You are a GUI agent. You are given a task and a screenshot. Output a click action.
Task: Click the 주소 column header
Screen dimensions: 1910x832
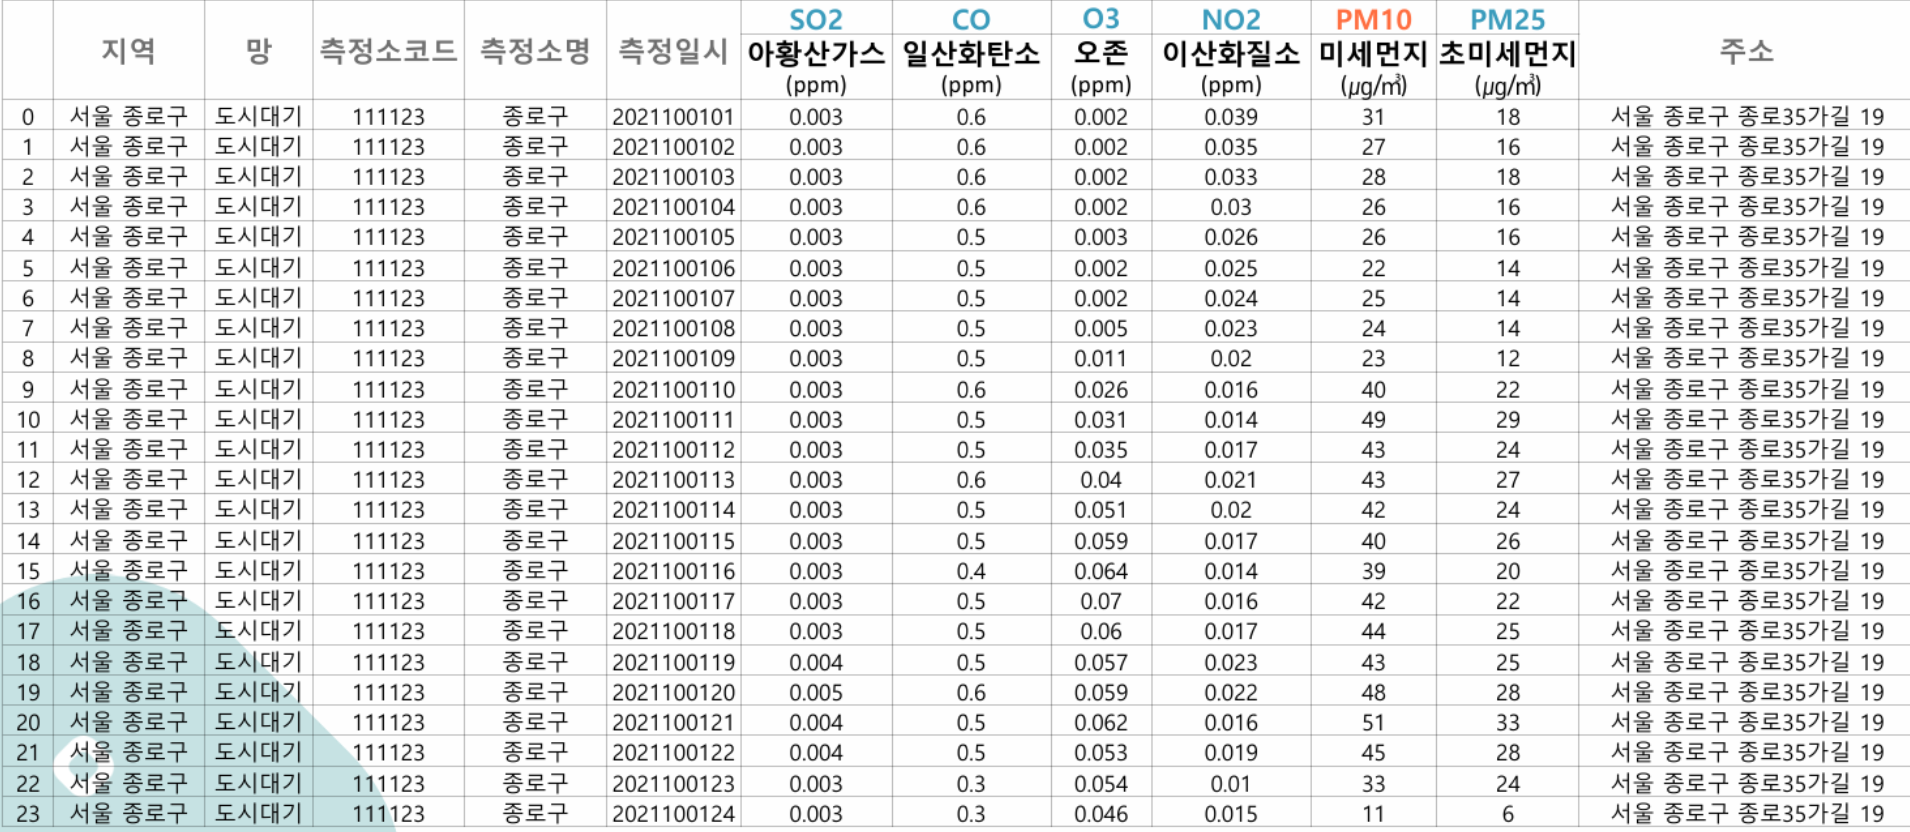(1746, 51)
